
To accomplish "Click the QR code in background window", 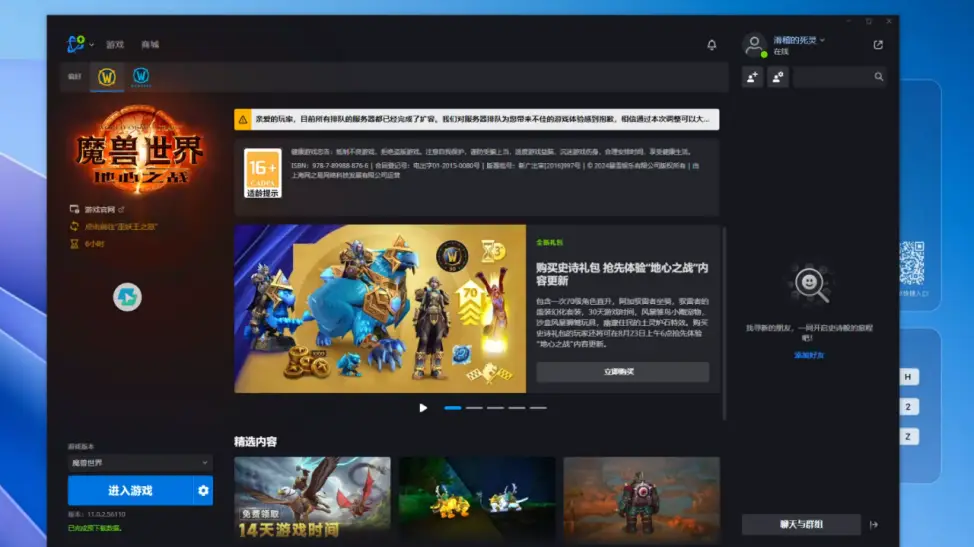I will click(913, 263).
